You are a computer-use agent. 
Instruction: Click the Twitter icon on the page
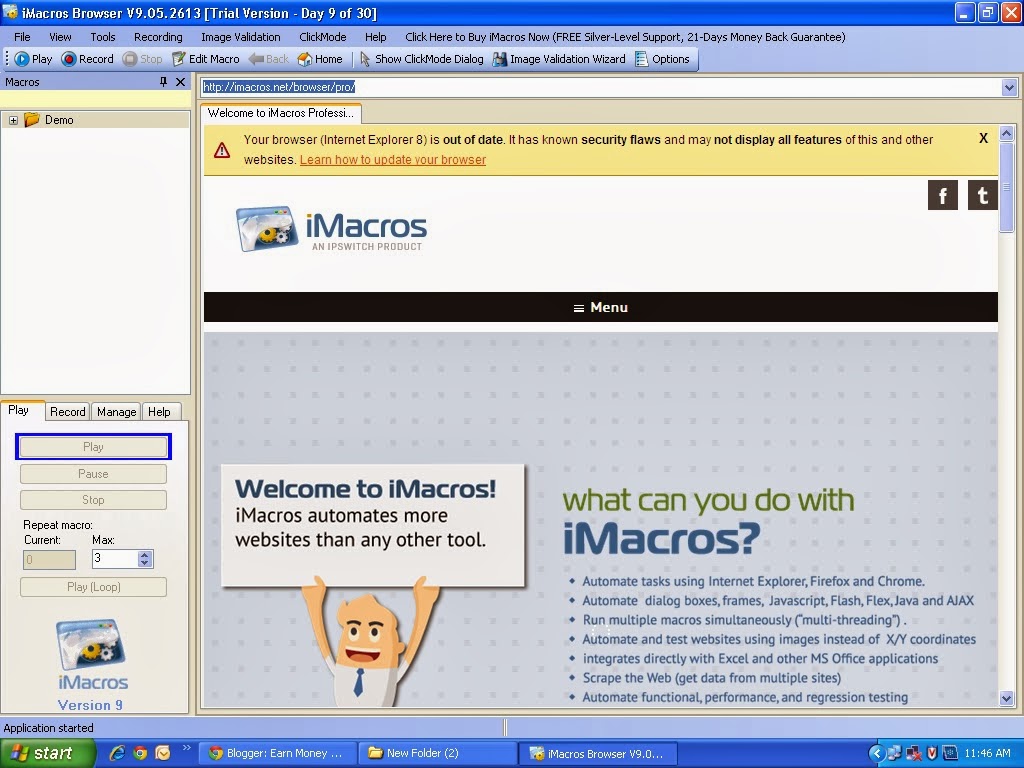point(982,195)
